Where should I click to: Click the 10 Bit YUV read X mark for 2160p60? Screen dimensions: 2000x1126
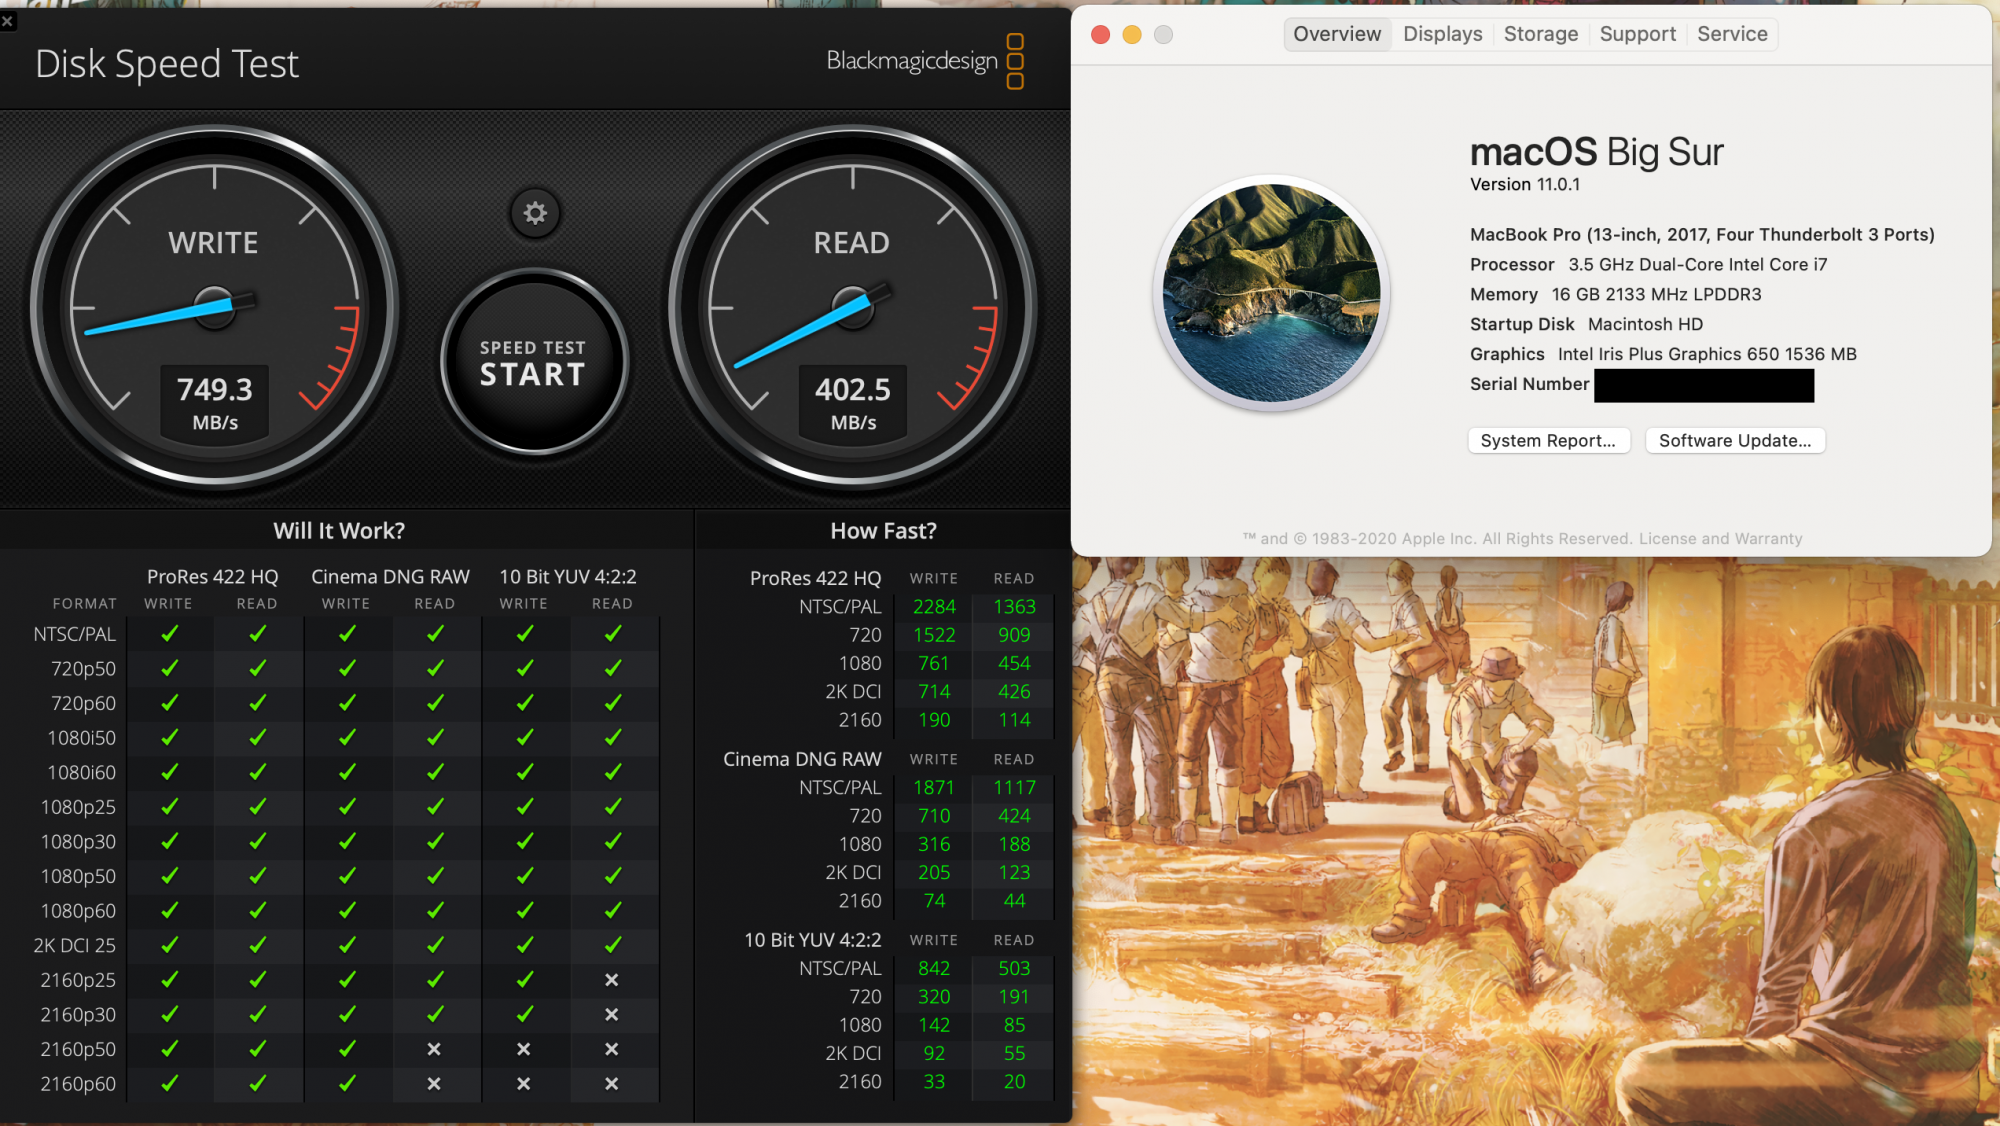pyautogui.click(x=612, y=1084)
